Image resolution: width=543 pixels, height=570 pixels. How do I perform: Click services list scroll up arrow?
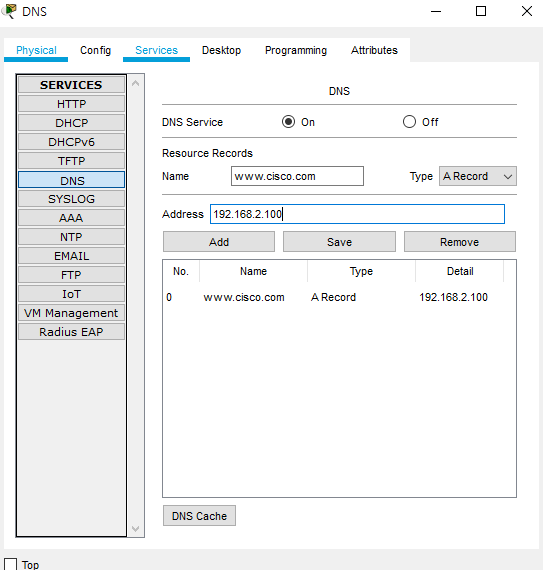[136, 83]
